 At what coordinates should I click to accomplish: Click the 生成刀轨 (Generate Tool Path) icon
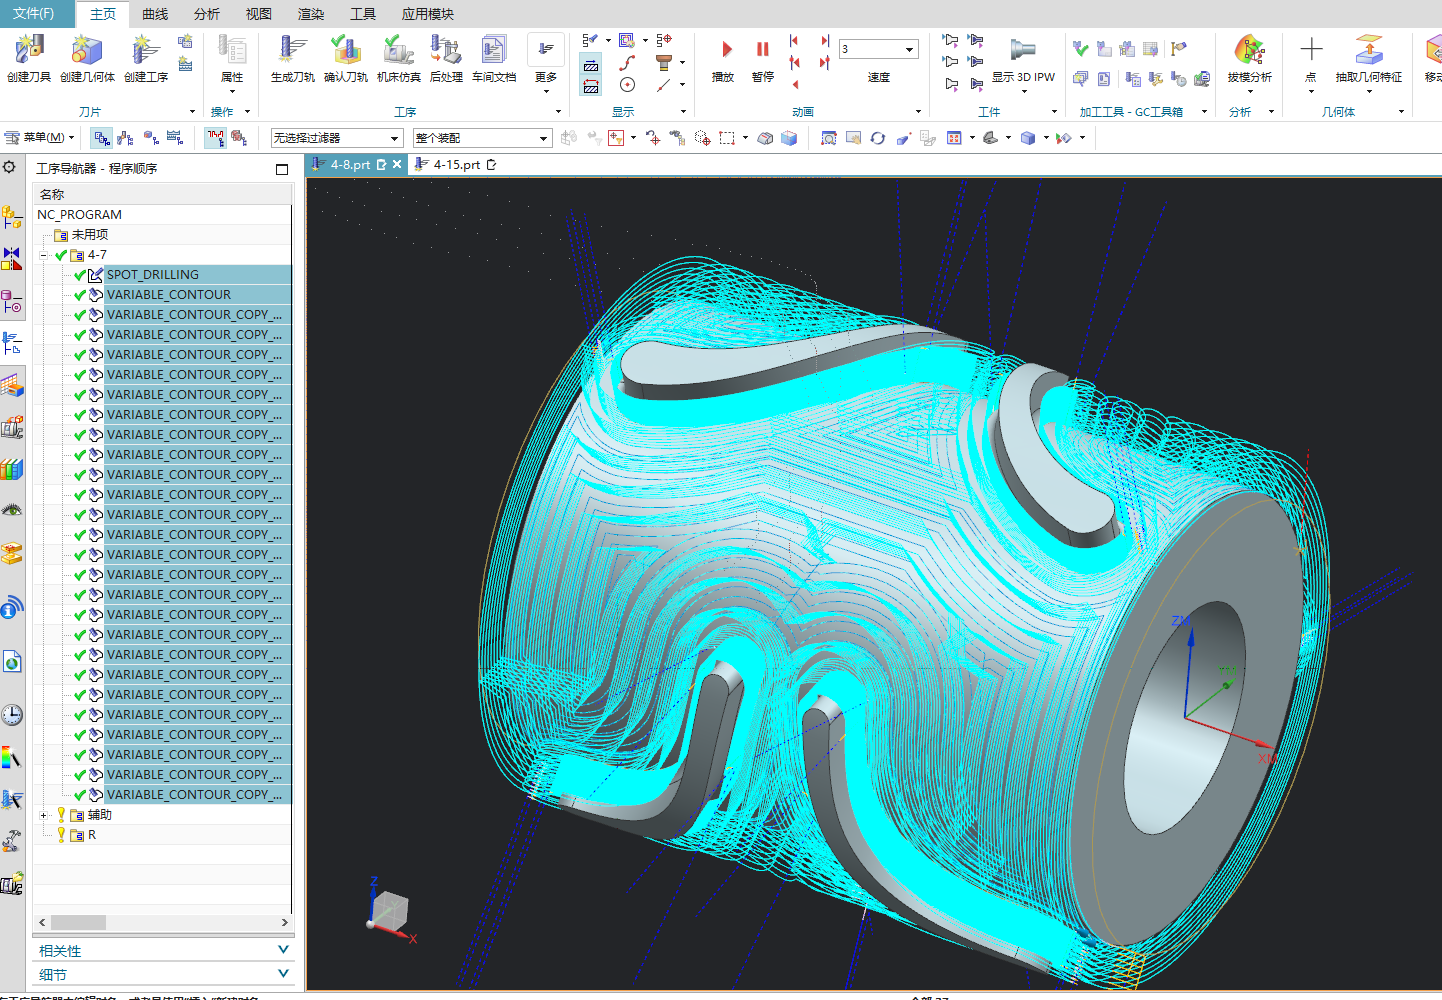(x=292, y=58)
